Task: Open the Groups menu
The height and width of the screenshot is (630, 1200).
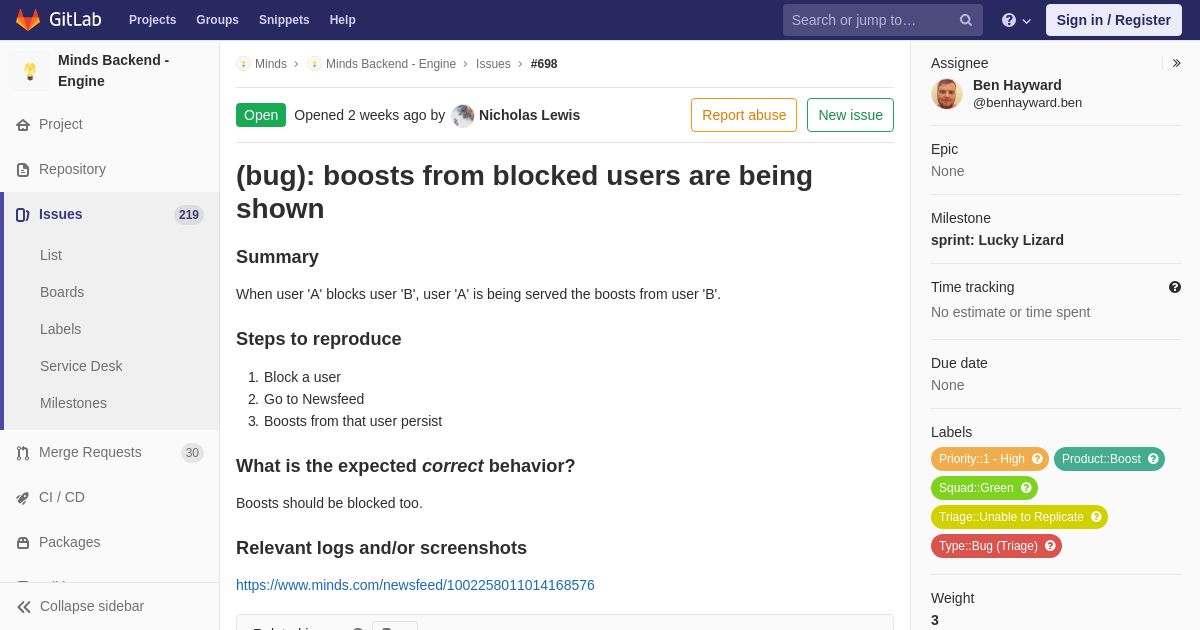Action: [x=217, y=20]
